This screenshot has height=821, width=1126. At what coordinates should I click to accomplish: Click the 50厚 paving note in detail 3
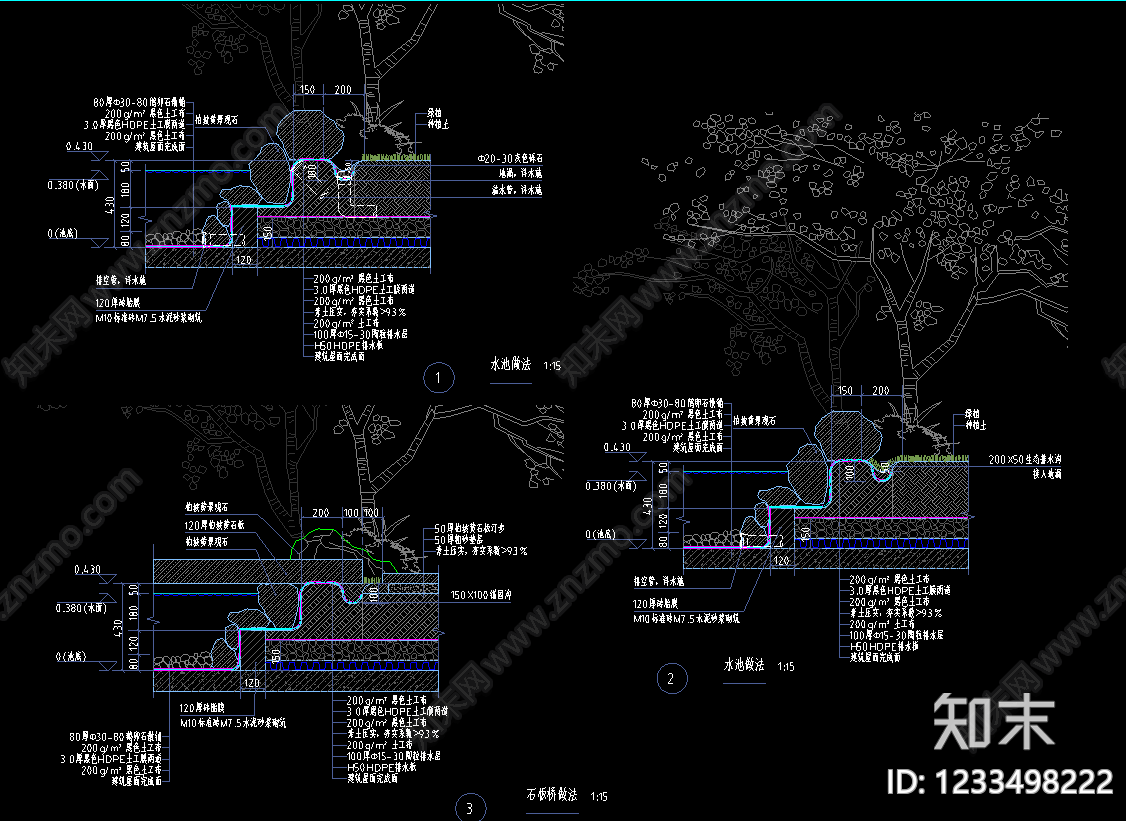[470, 528]
